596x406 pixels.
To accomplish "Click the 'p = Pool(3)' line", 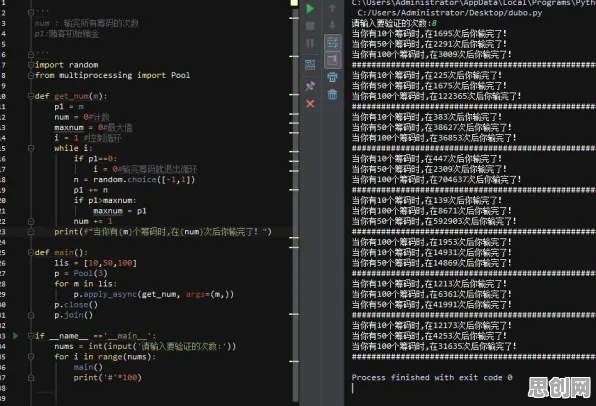I will coord(81,273).
